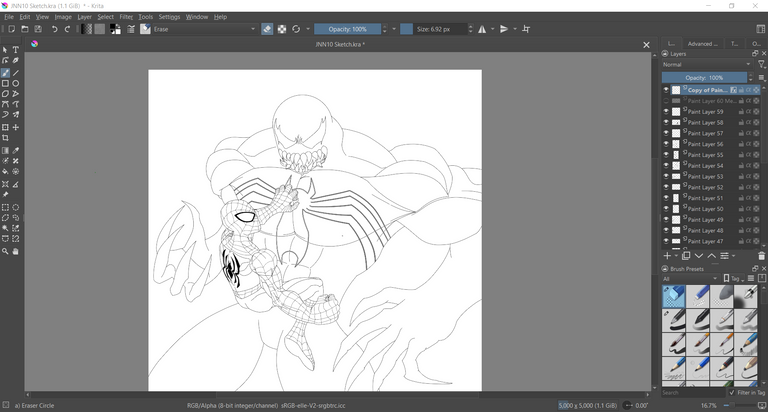This screenshot has width=768, height=412.
Task: Toggle Eraser mode button
Action: [267, 29]
